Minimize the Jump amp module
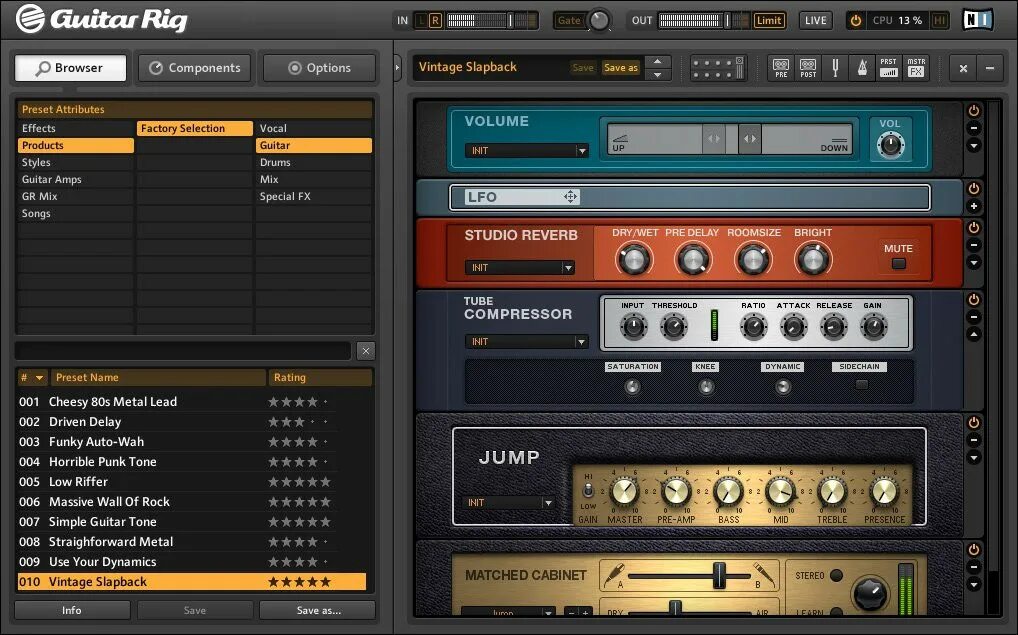1018x635 pixels. [x=973, y=440]
